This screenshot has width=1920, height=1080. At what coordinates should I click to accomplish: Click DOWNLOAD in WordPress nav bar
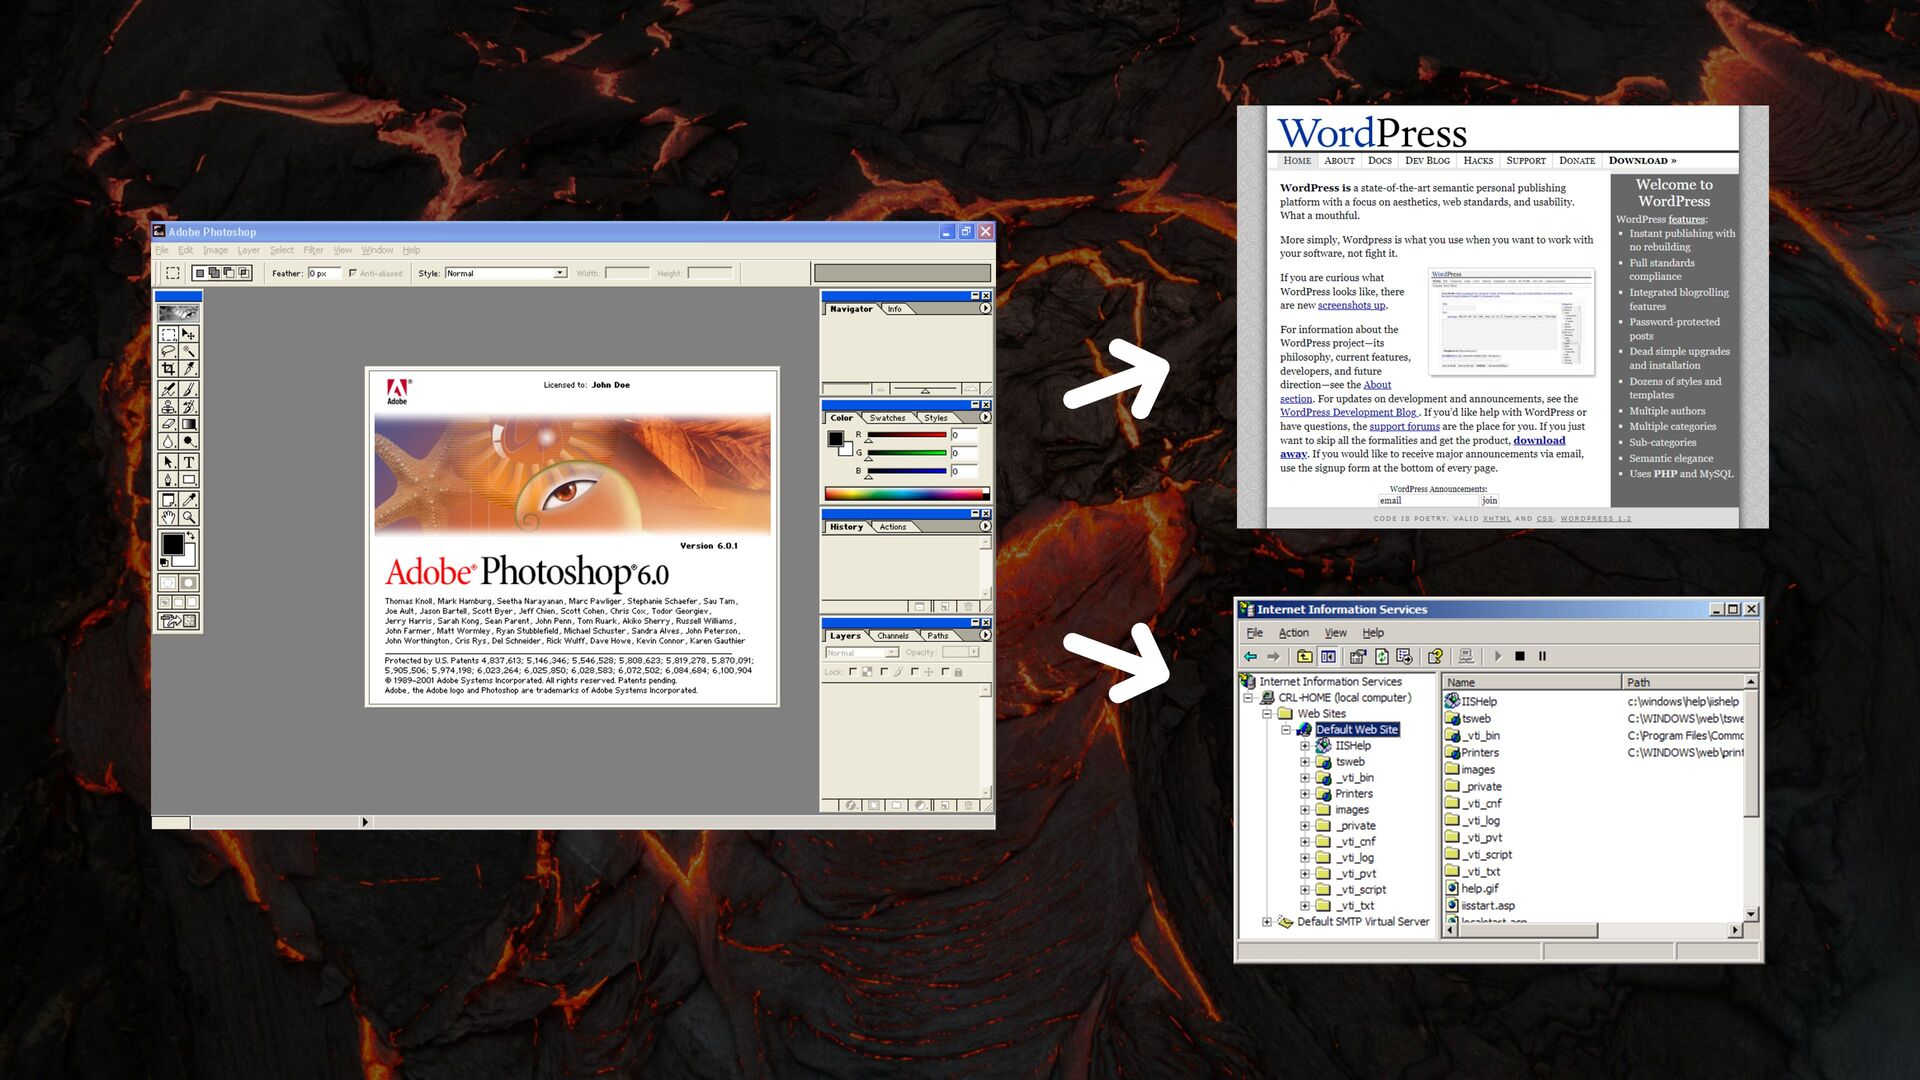tap(1642, 161)
